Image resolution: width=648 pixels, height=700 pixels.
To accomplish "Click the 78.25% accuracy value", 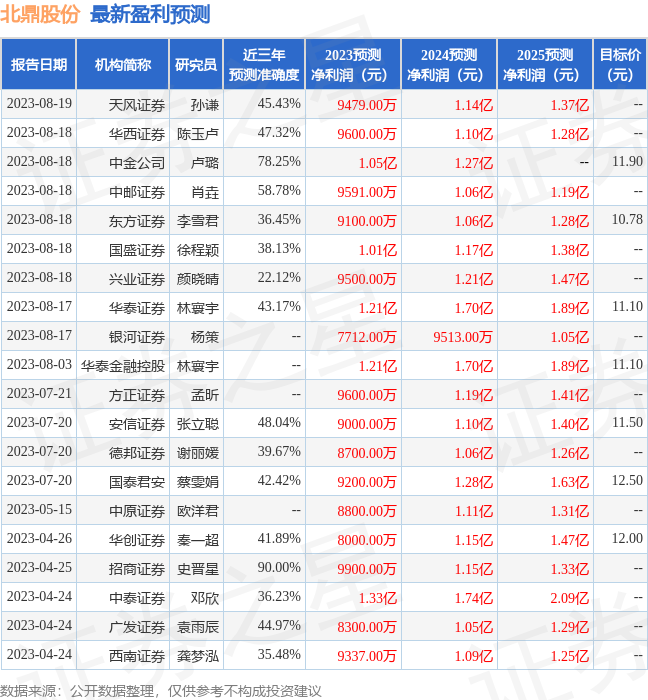I will (279, 162).
